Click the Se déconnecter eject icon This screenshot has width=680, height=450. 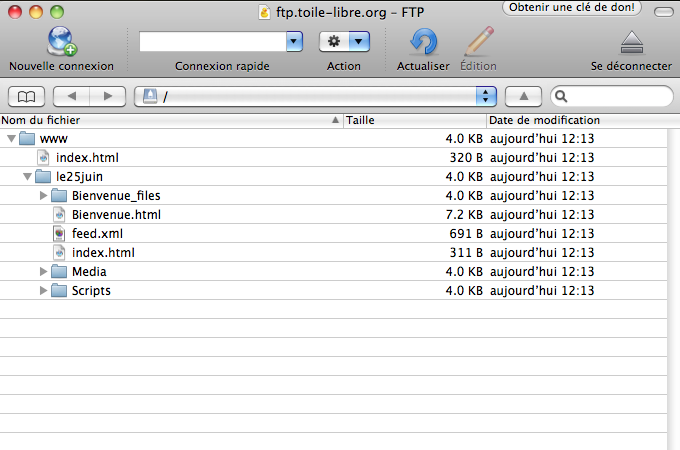coord(631,42)
